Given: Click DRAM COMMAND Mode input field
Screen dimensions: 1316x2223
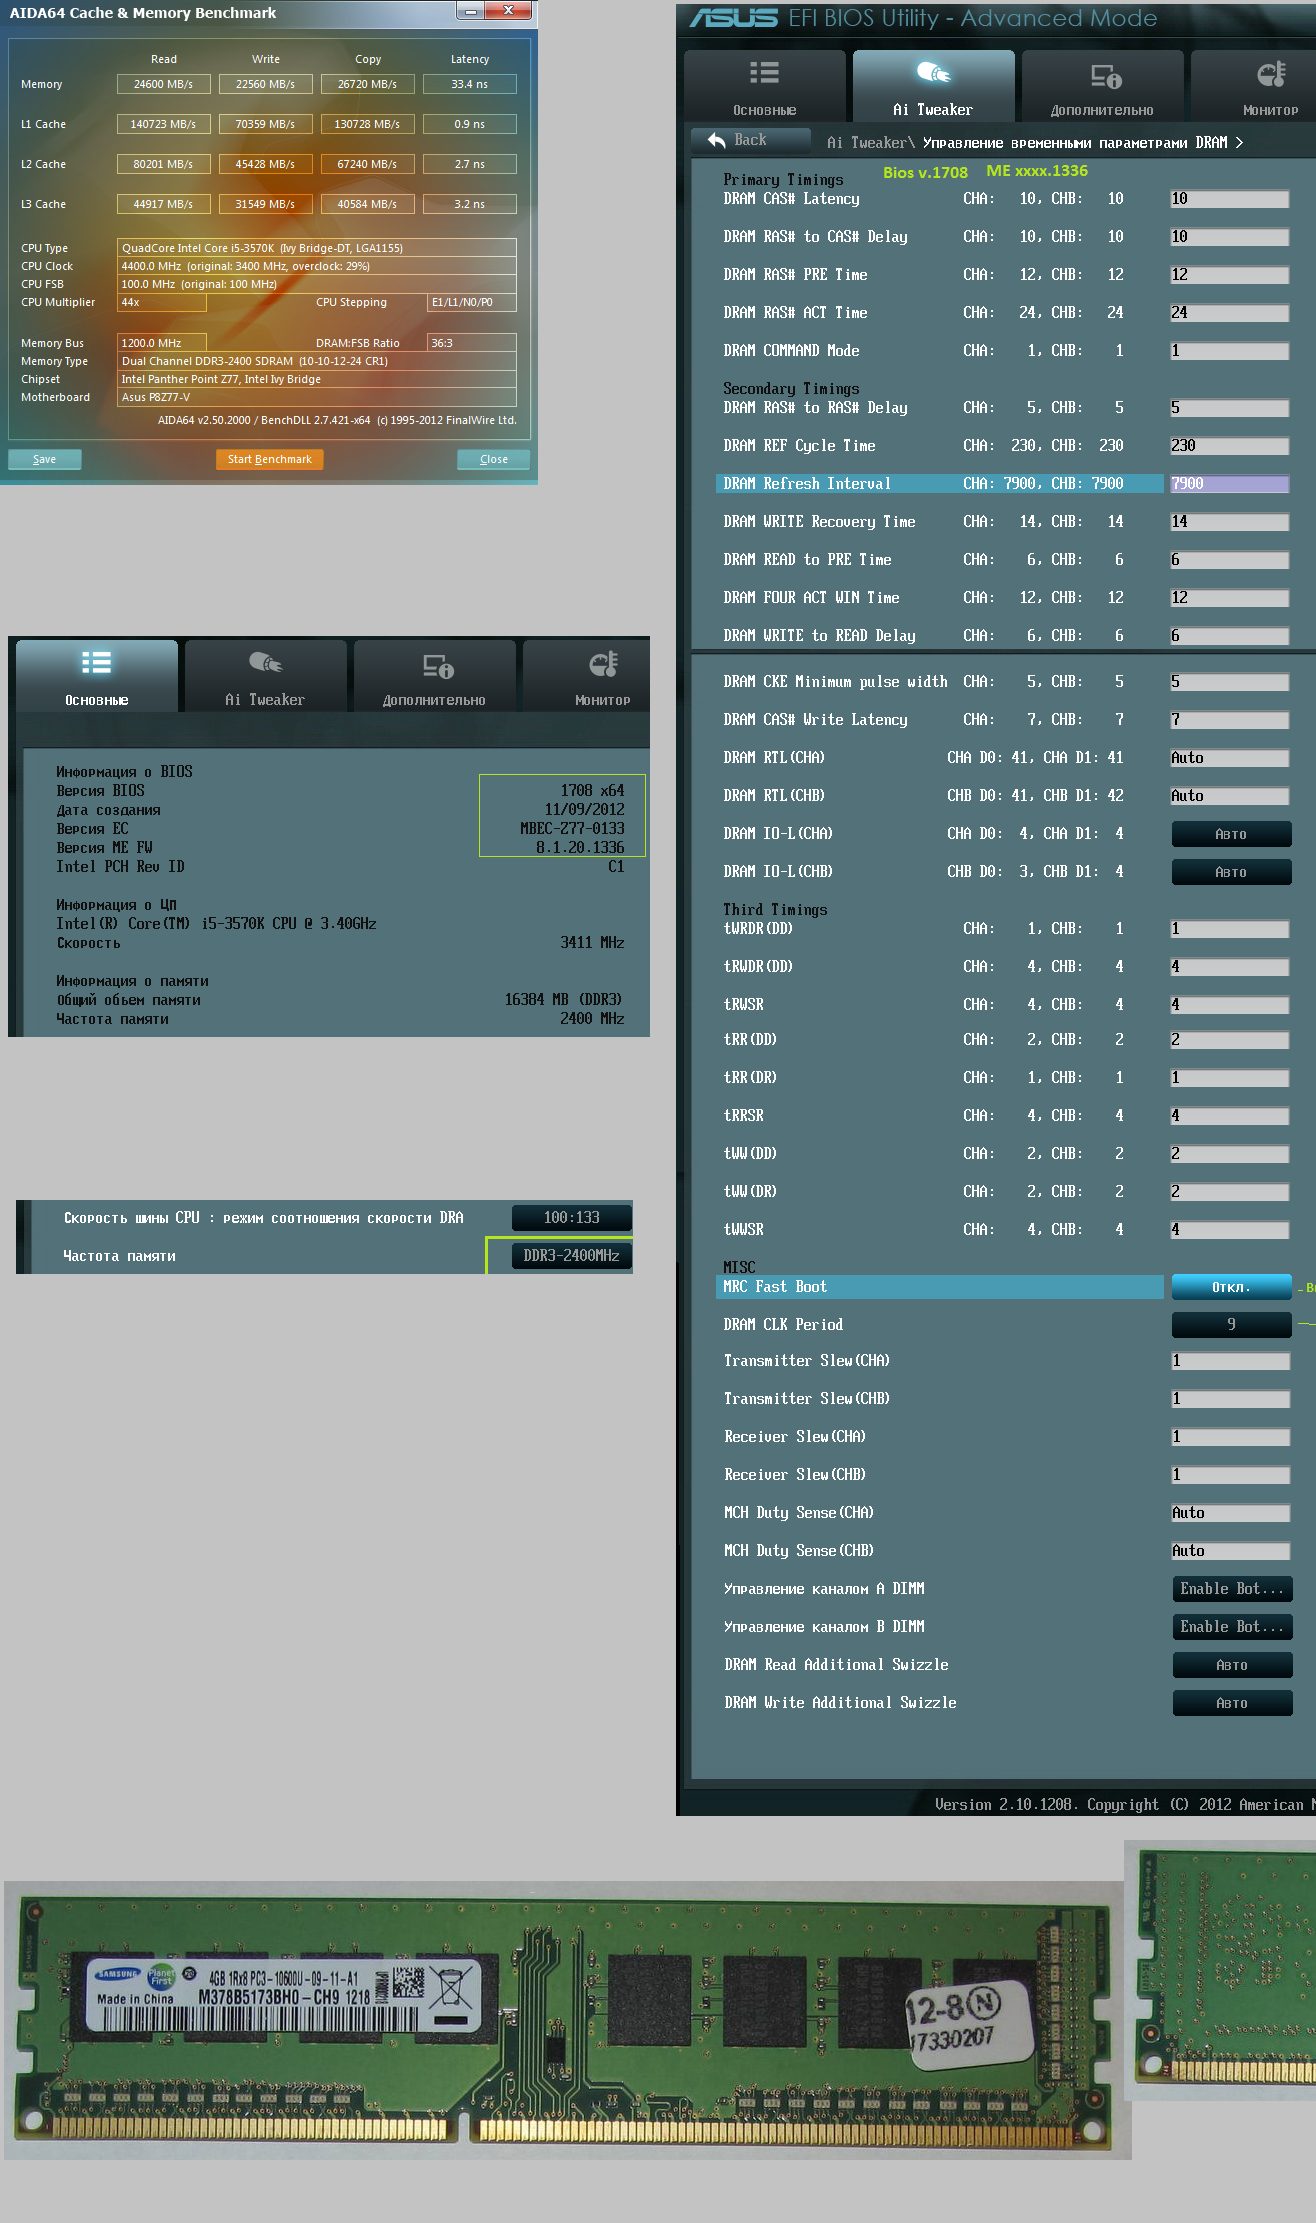Looking at the screenshot, I should [x=1230, y=351].
